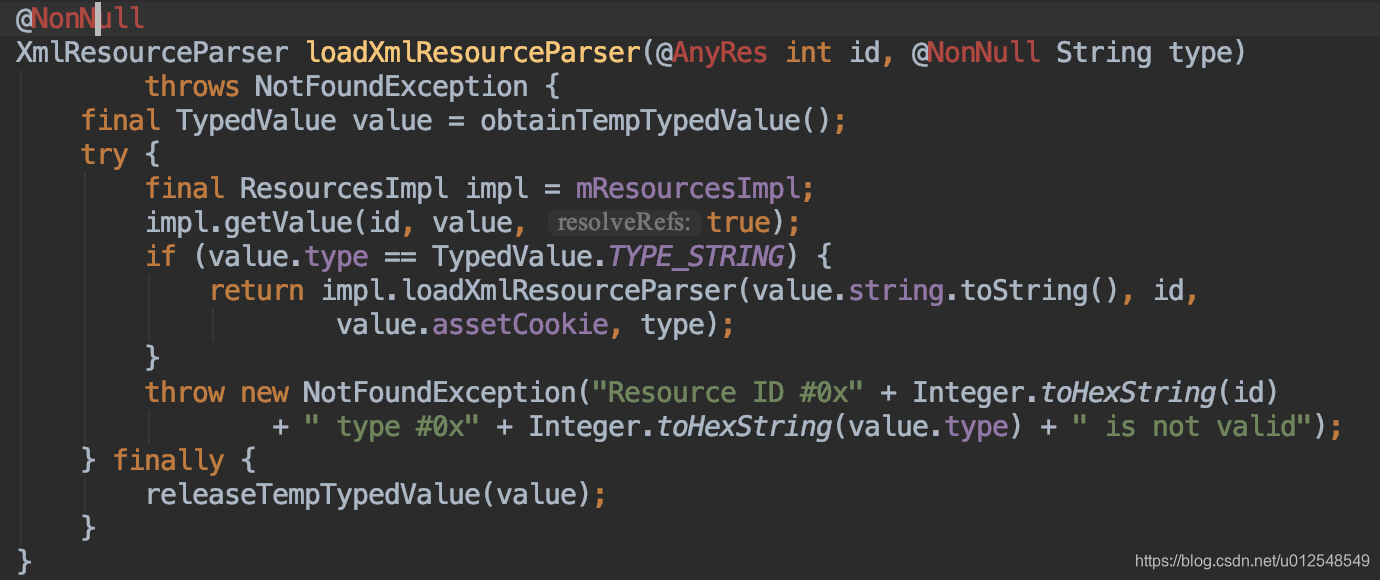Click the impl.getValue method call
This screenshot has width=1380, height=580.
[x=256, y=222]
